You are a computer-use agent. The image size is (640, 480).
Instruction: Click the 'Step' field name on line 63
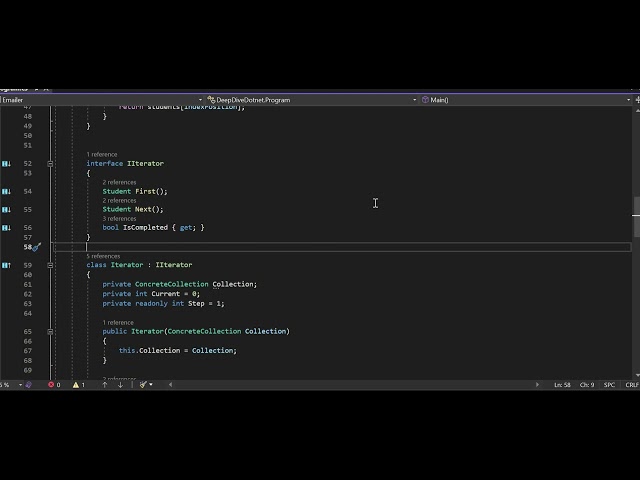point(196,304)
